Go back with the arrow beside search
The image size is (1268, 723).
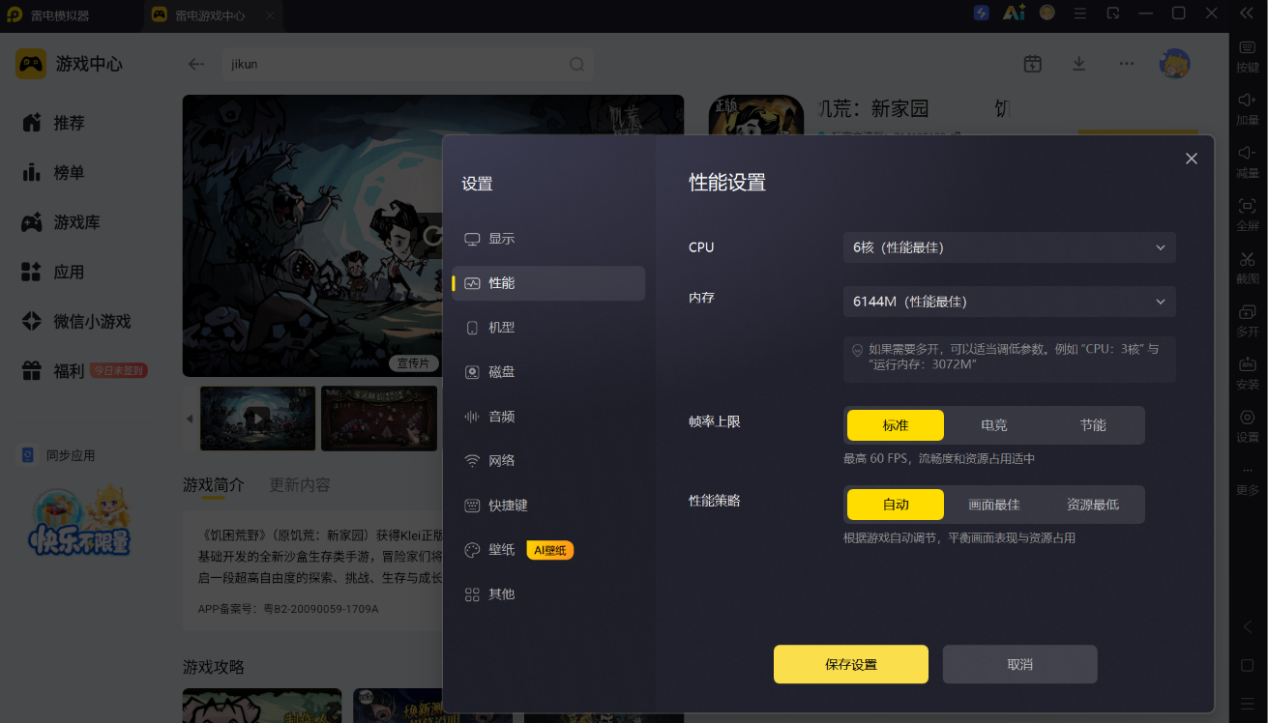click(x=196, y=64)
